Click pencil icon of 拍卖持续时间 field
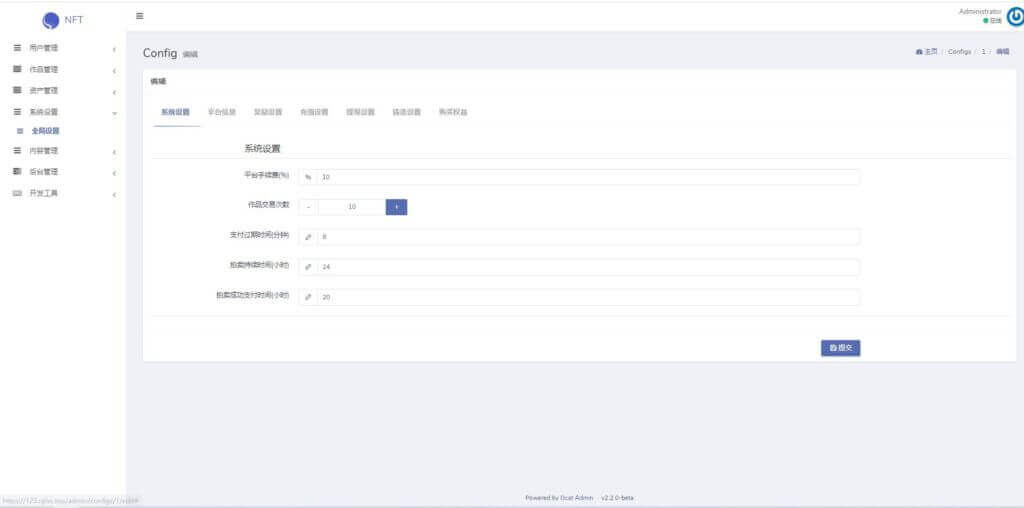Viewport: 1024px width, 508px height. click(x=308, y=267)
